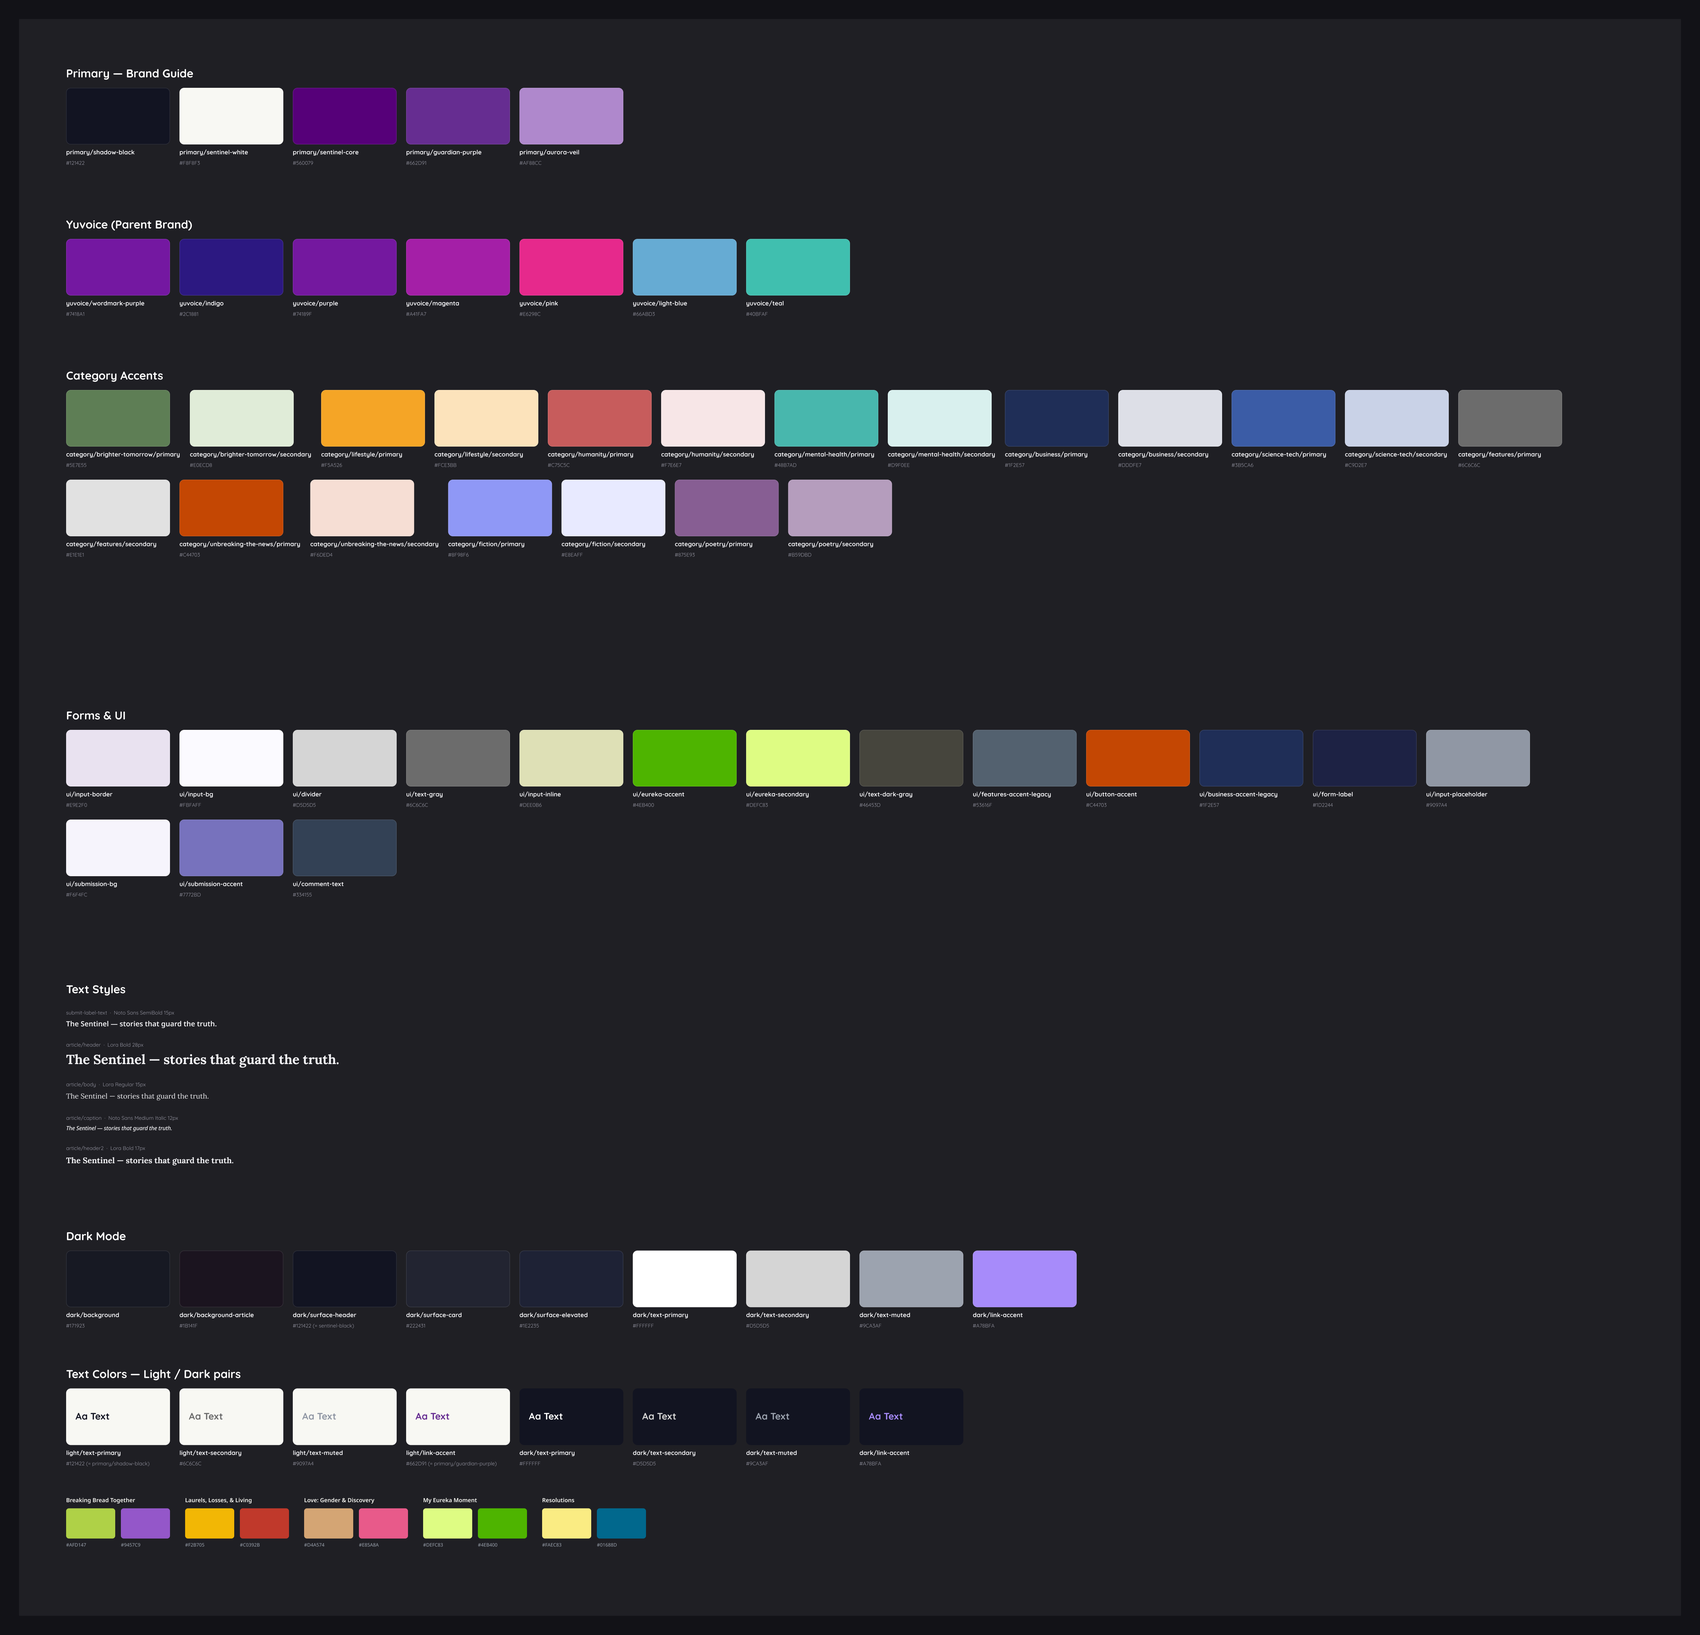1700x1635 pixels.
Task: Select the italic article/caption sample text
Action: pyautogui.click(x=119, y=1128)
